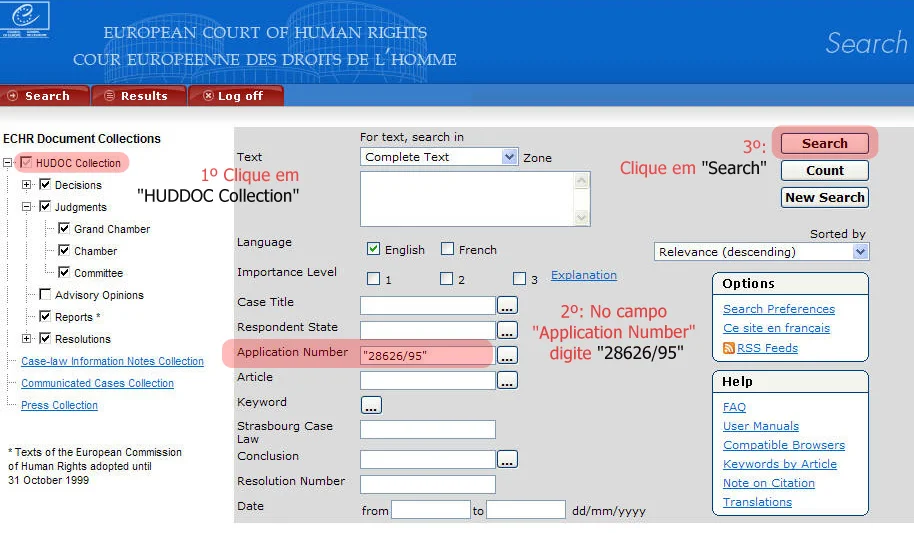Open the FAQ help link

point(734,407)
